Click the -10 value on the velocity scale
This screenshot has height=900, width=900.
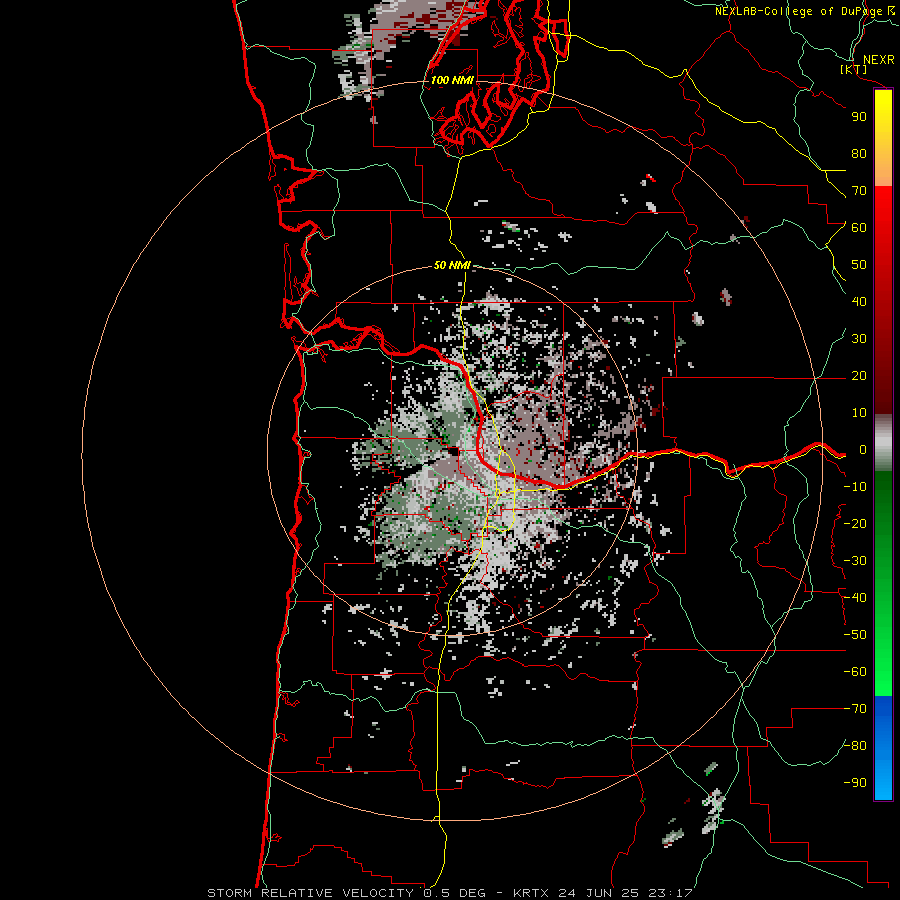tap(855, 487)
